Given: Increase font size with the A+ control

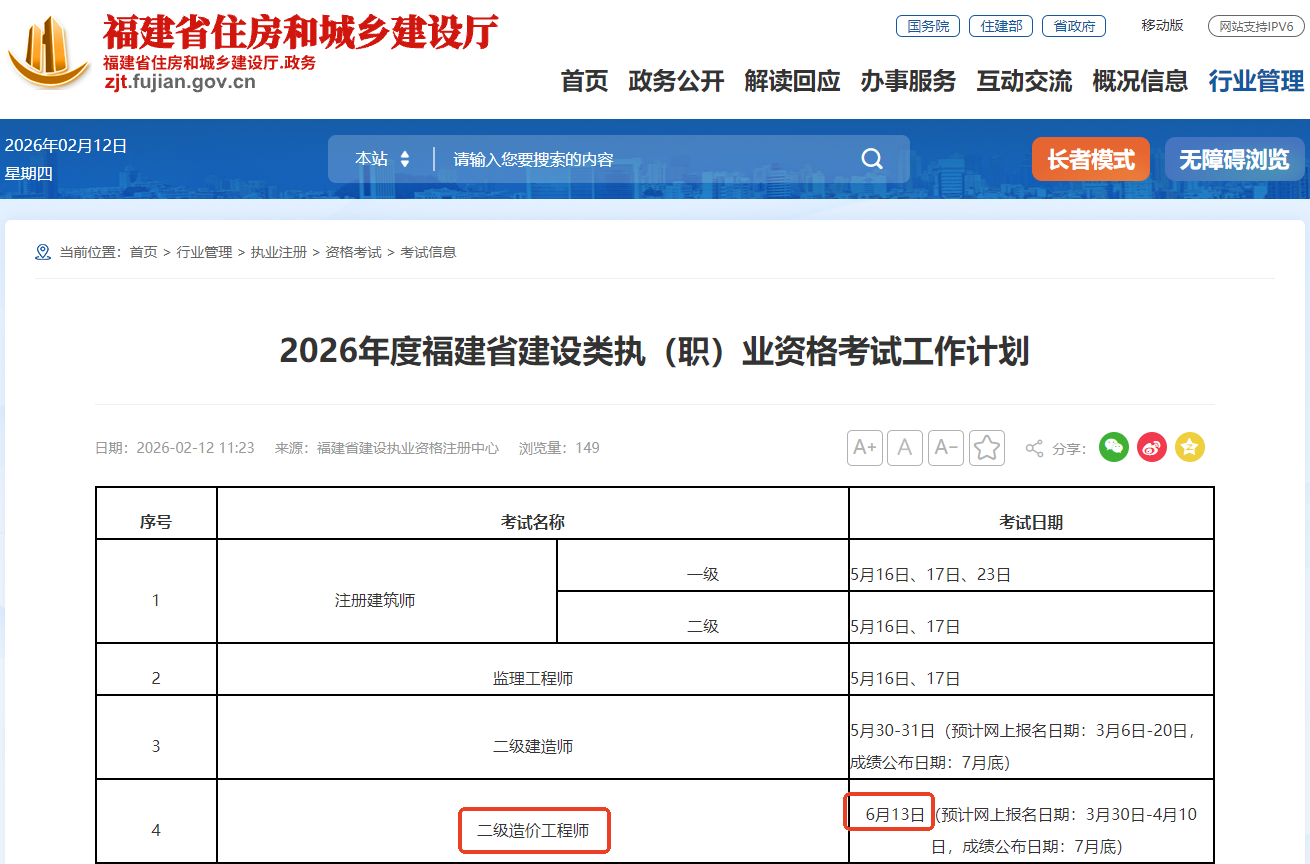Looking at the screenshot, I should [x=864, y=447].
